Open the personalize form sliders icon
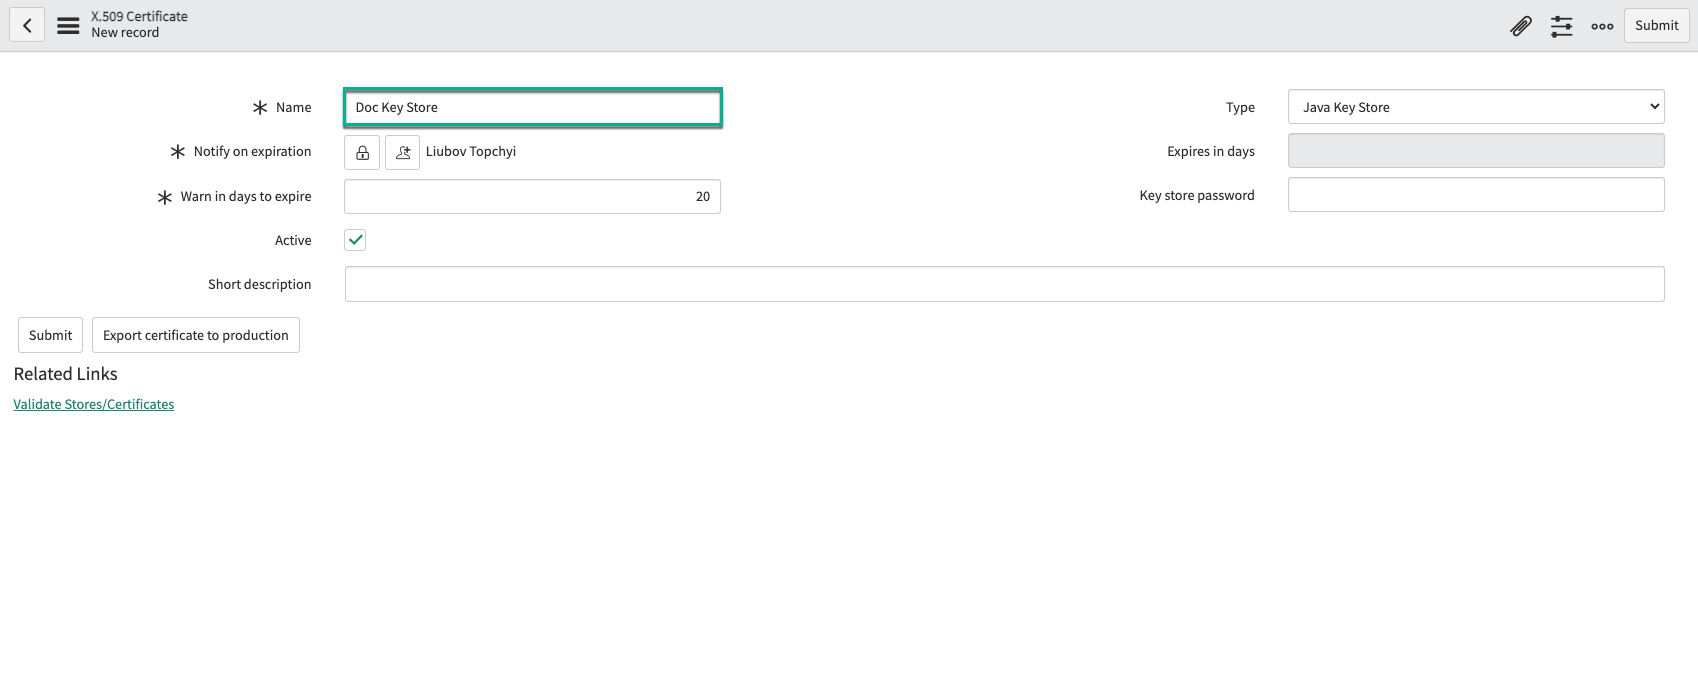1698x700 pixels. [x=1561, y=26]
